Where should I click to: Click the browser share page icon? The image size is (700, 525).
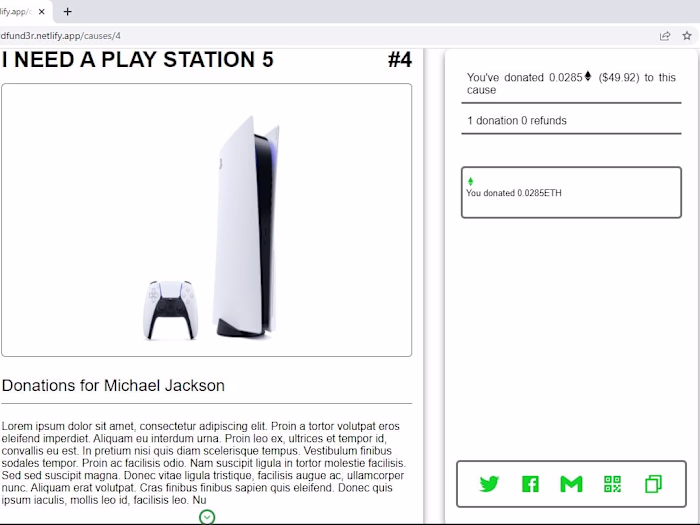click(665, 36)
